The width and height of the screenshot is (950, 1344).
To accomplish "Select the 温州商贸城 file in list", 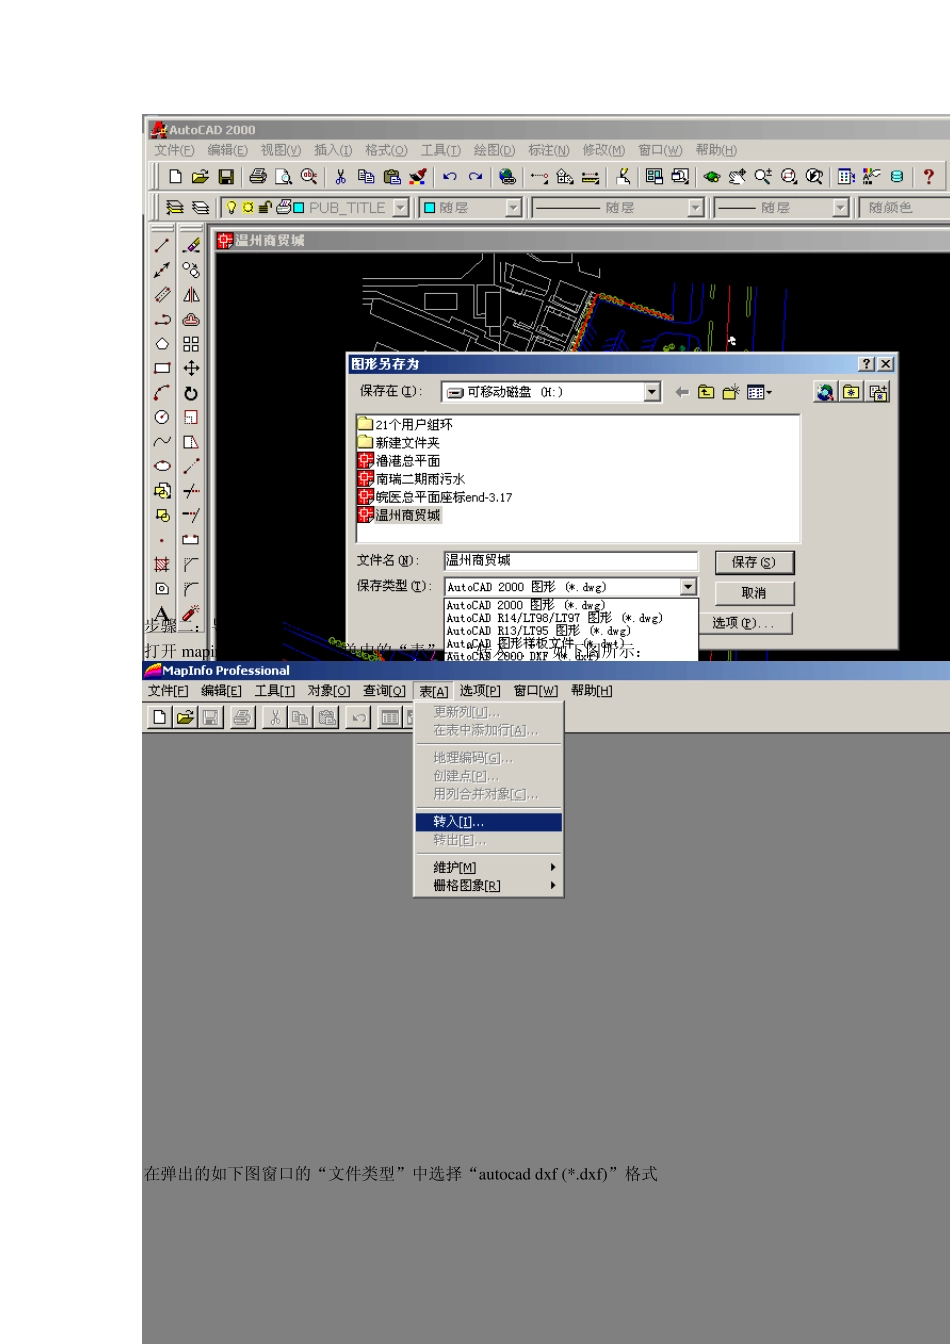I will click(x=399, y=515).
